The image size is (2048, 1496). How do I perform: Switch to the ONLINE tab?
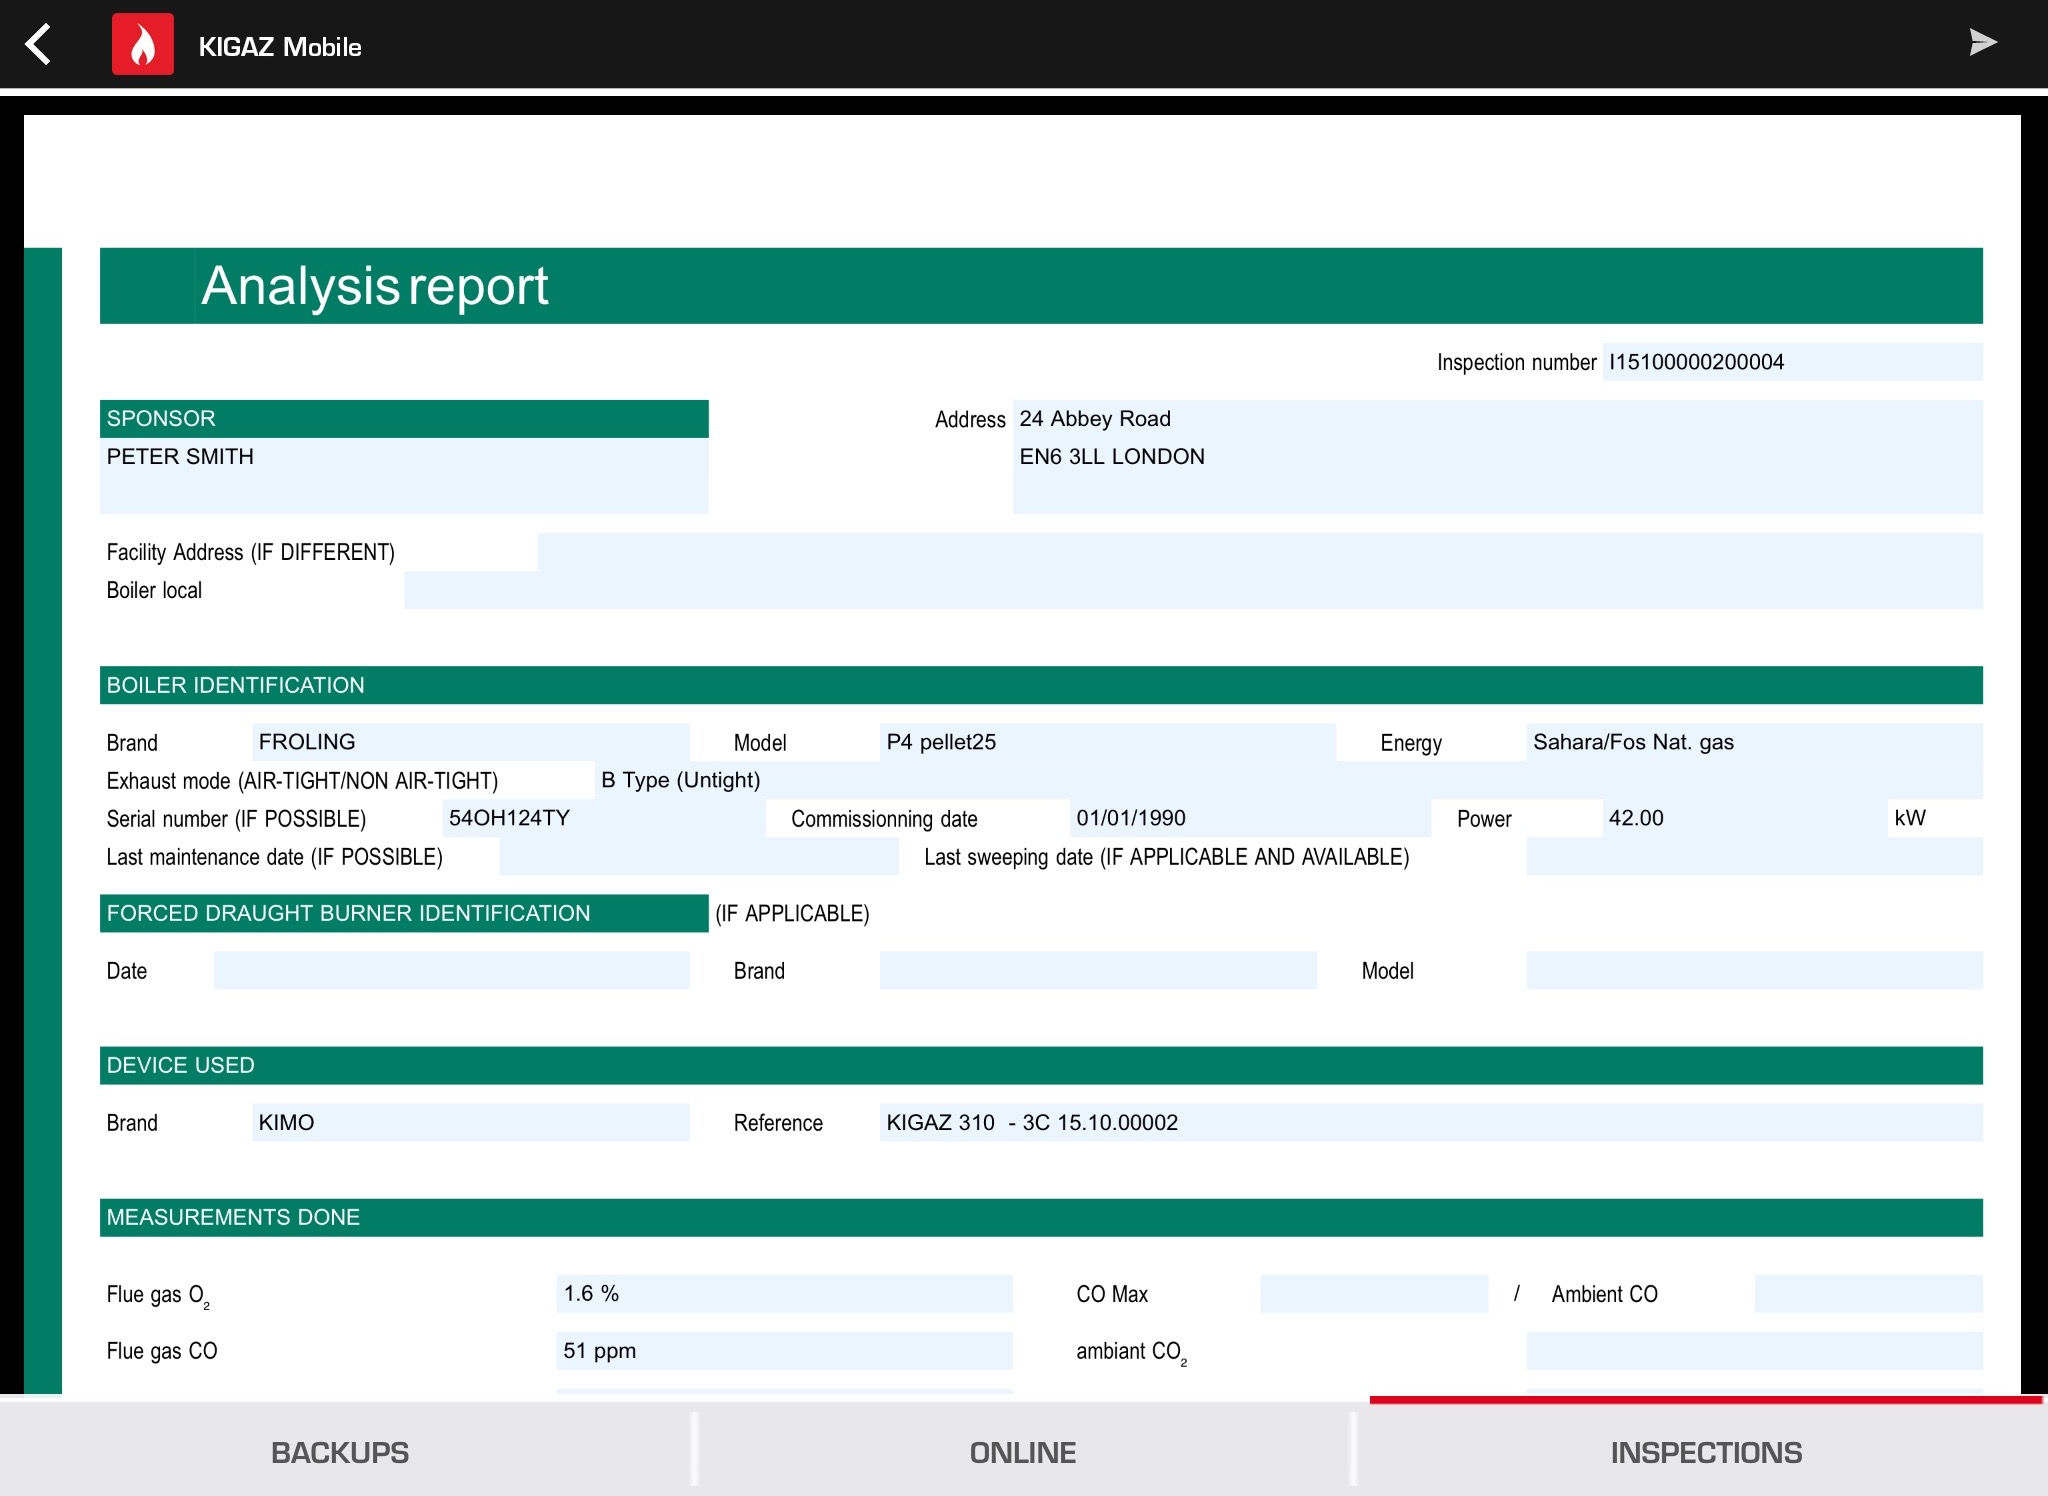click(x=1023, y=1452)
